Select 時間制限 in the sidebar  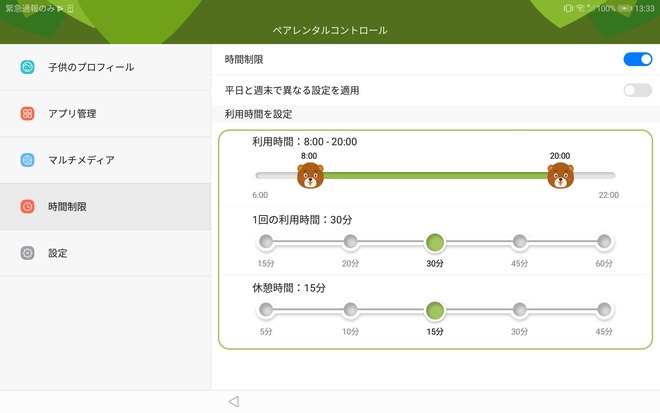click(105, 206)
